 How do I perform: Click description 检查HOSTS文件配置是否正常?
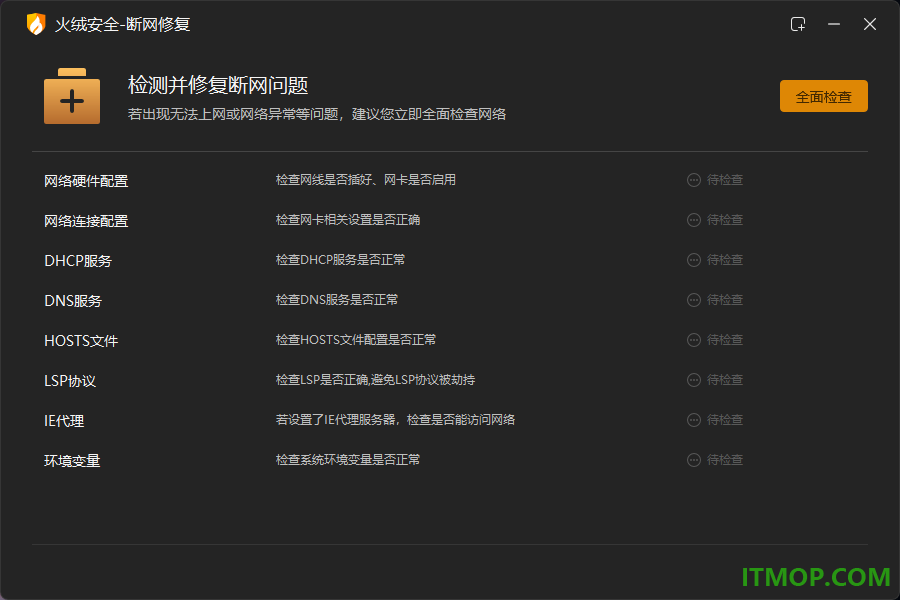[356, 340]
